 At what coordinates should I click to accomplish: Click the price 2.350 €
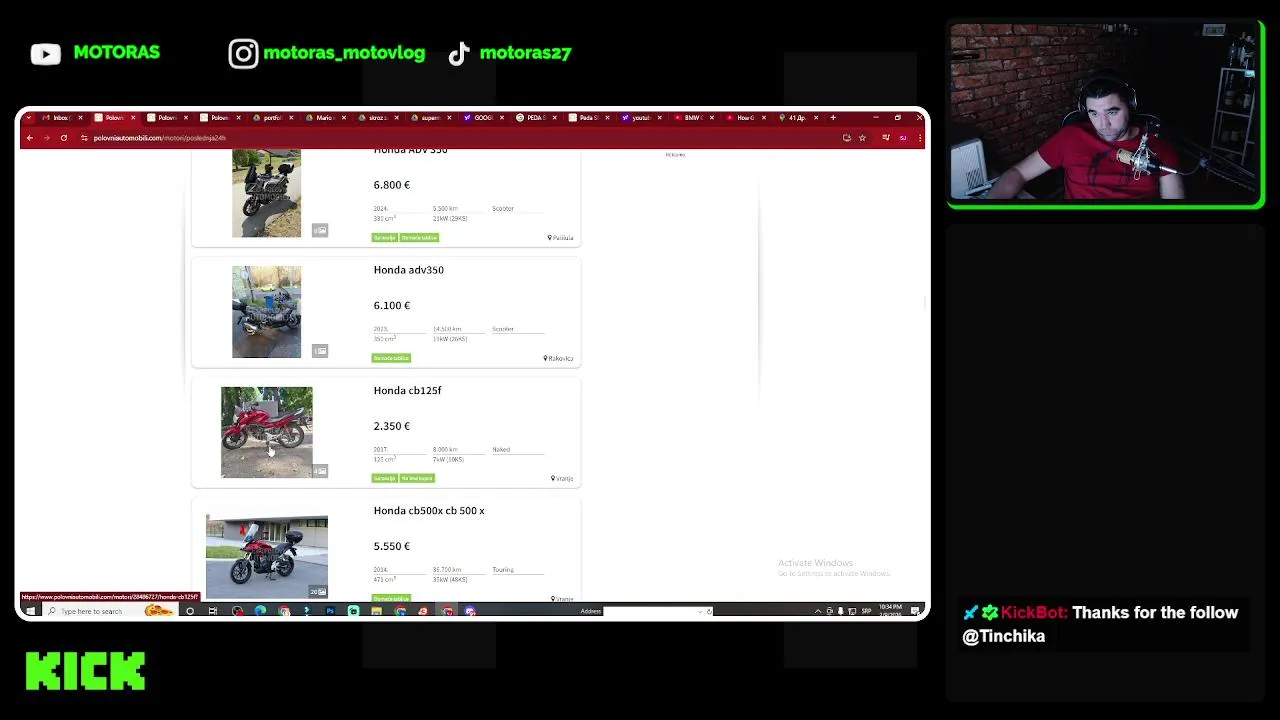[x=391, y=426]
